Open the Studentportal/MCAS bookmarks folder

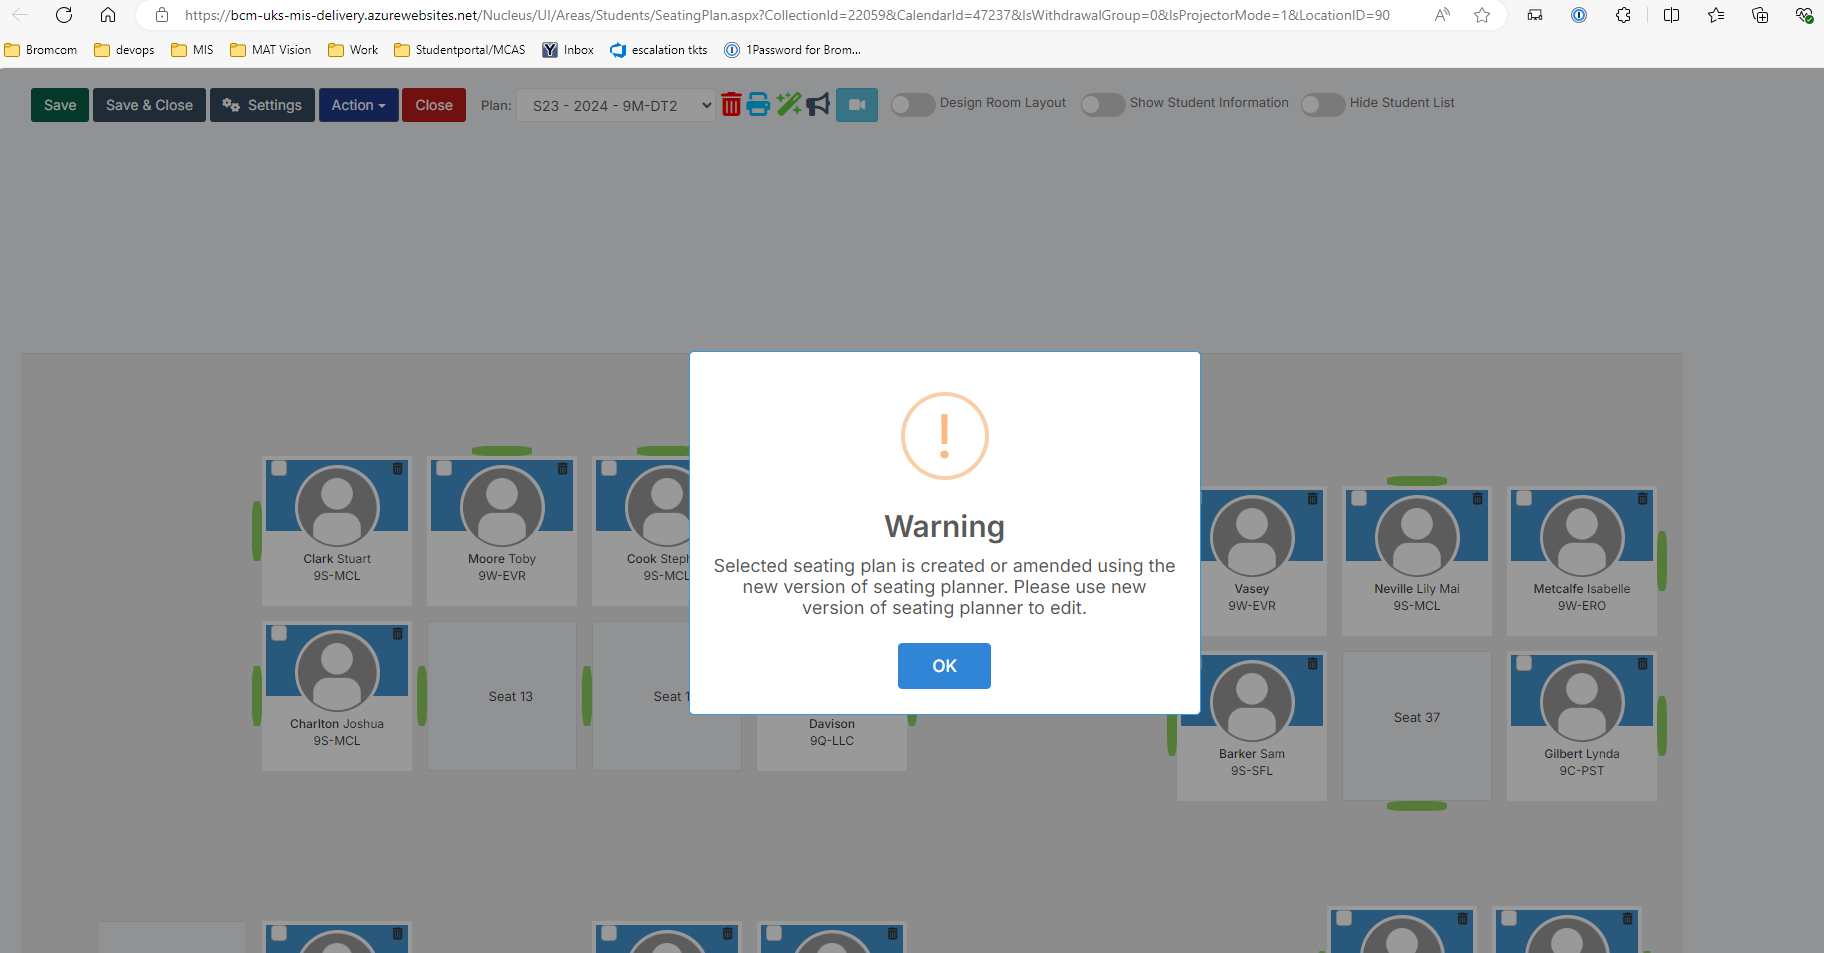460,50
